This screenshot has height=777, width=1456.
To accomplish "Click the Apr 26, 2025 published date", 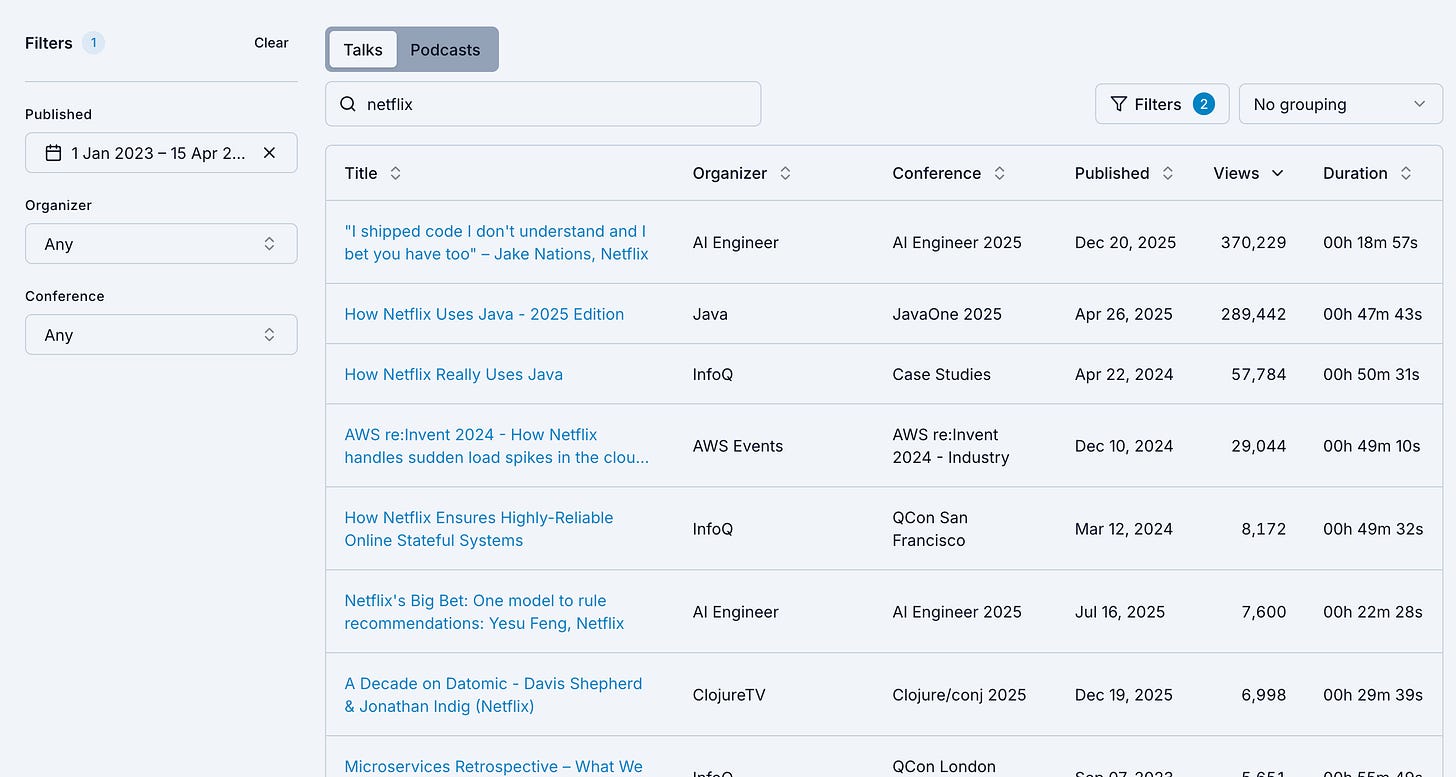I will pos(1124,314).
